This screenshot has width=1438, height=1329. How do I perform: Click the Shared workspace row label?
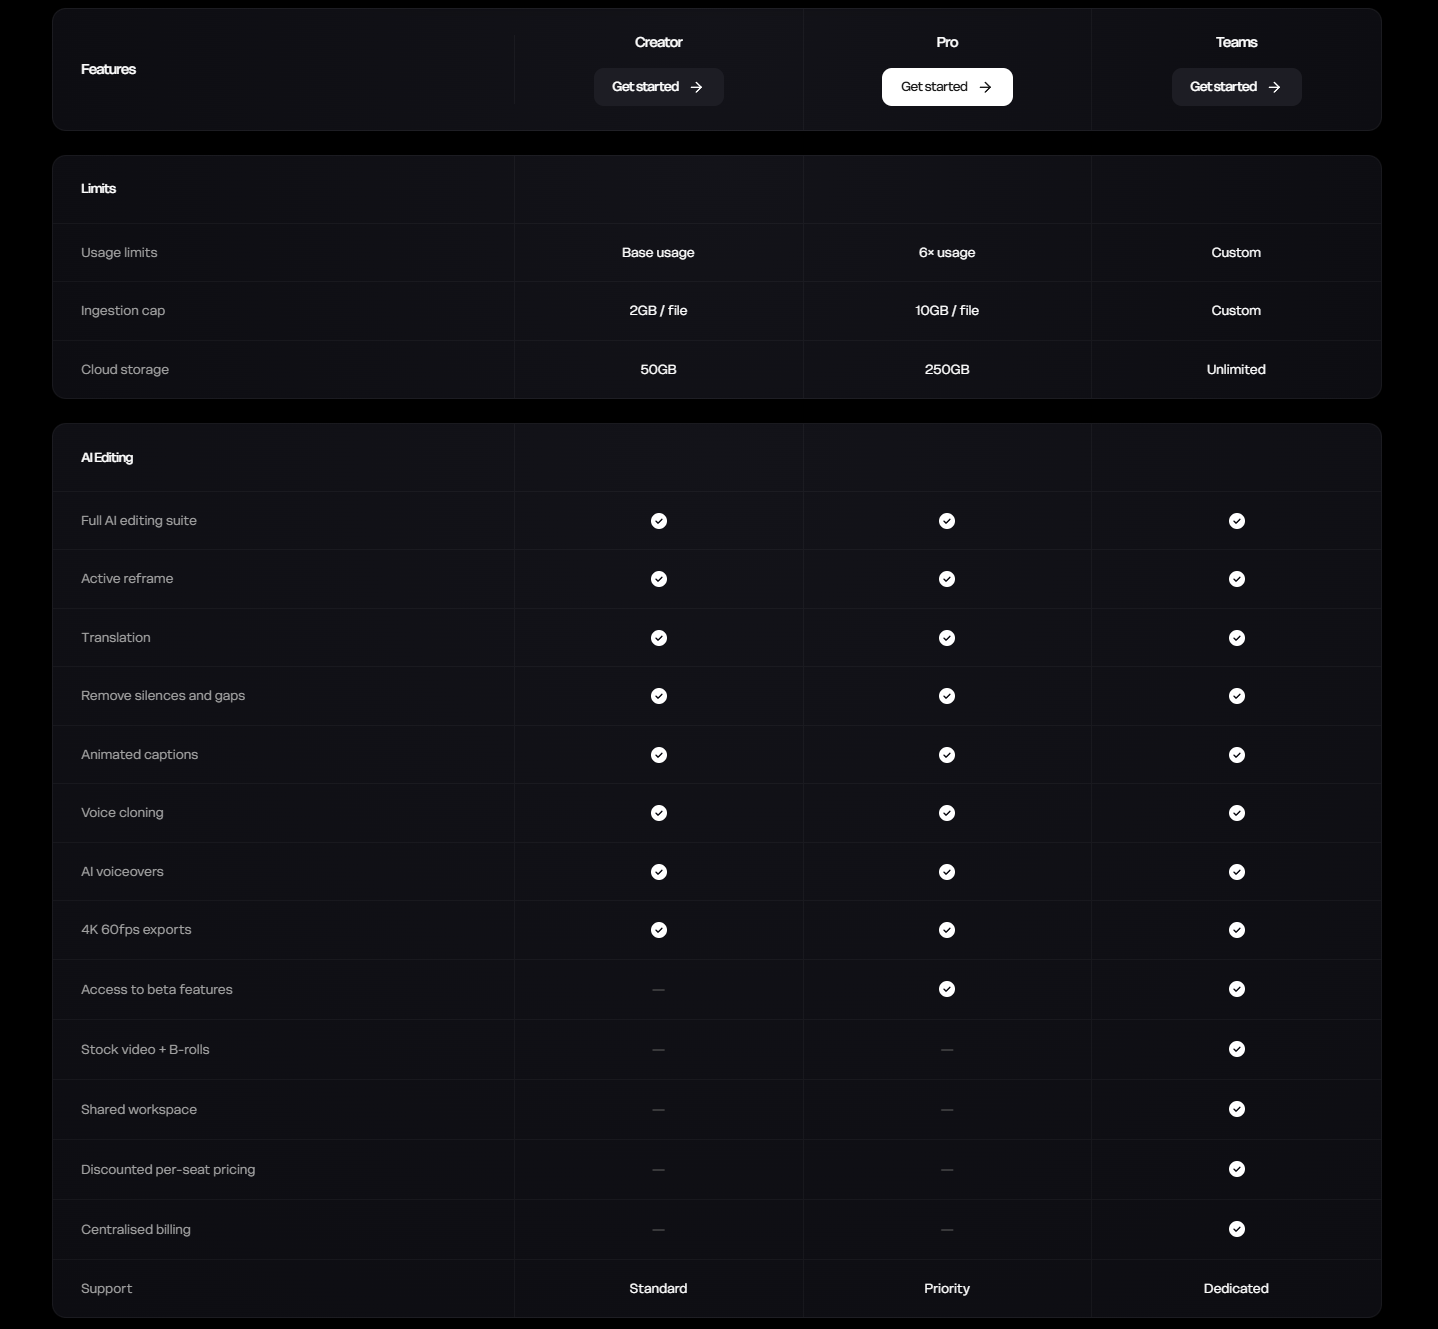click(x=139, y=1109)
